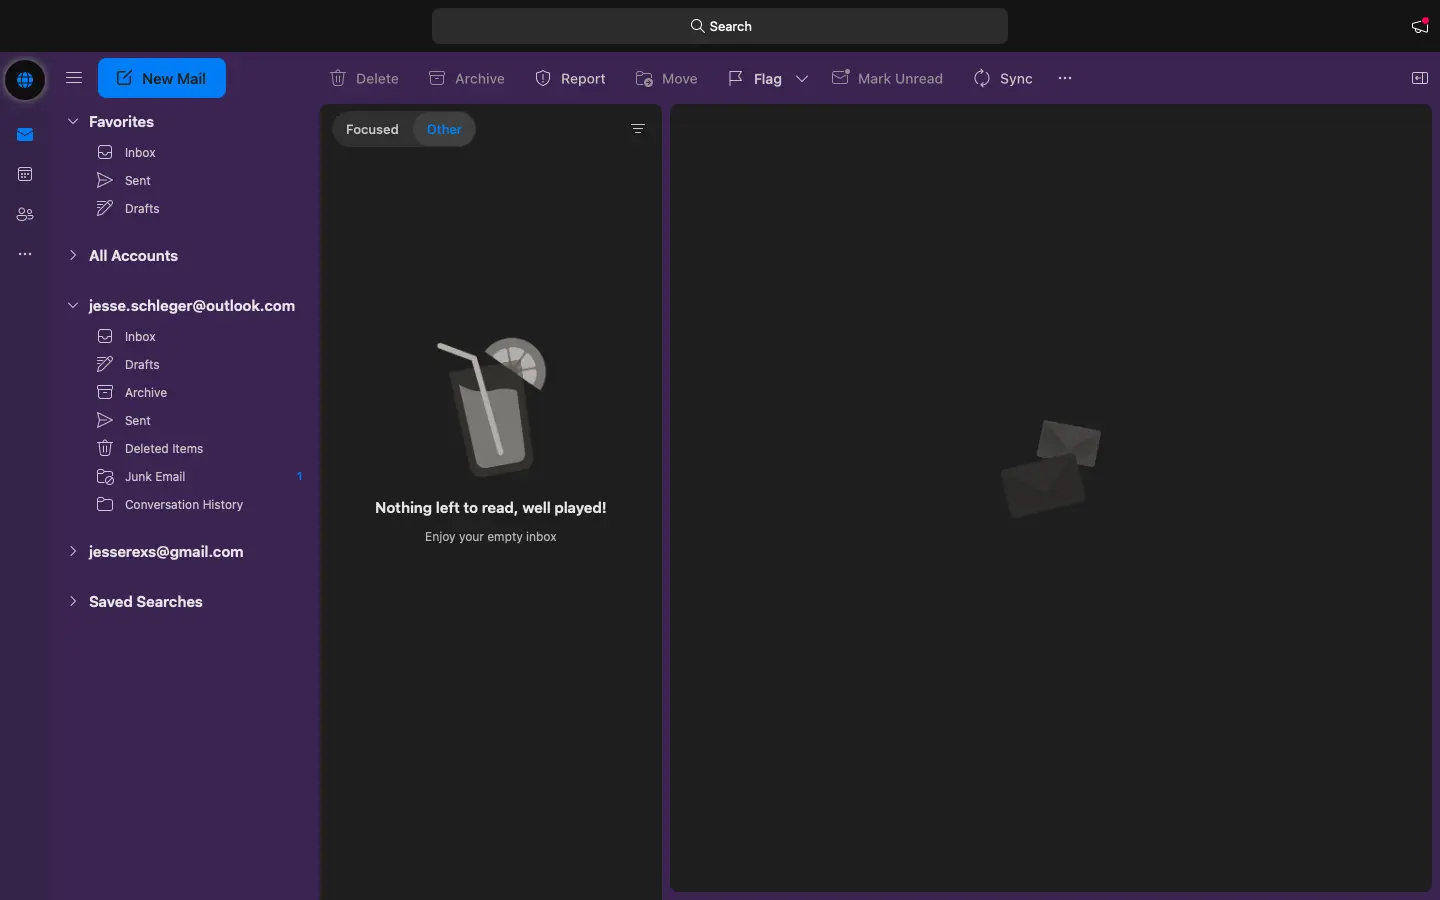The width and height of the screenshot is (1440, 900).
Task: Open more apps ellipsis in sidebar
Action: (25, 255)
